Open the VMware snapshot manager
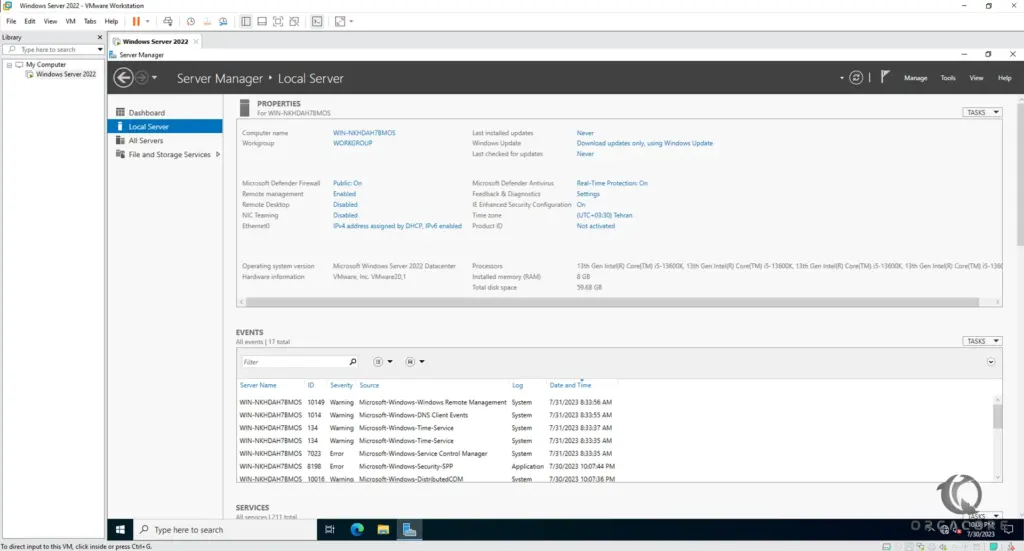Viewport: 1024px width, 551px height. [223, 22]
